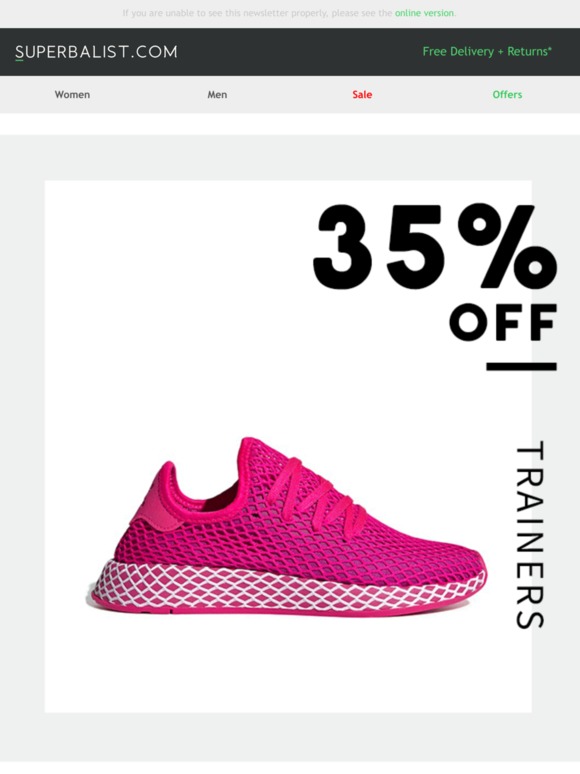Open the green Offers tab
The width and height of the screenshot is (580, 774).
coord(507,94)
